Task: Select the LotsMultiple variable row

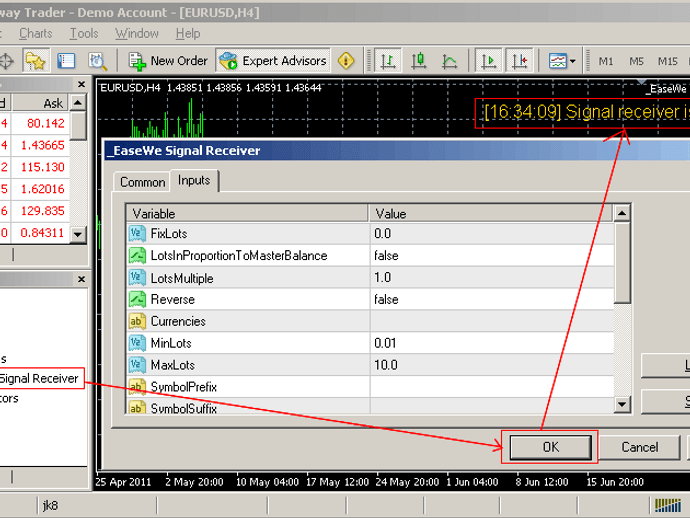Action: pos(248,277)
